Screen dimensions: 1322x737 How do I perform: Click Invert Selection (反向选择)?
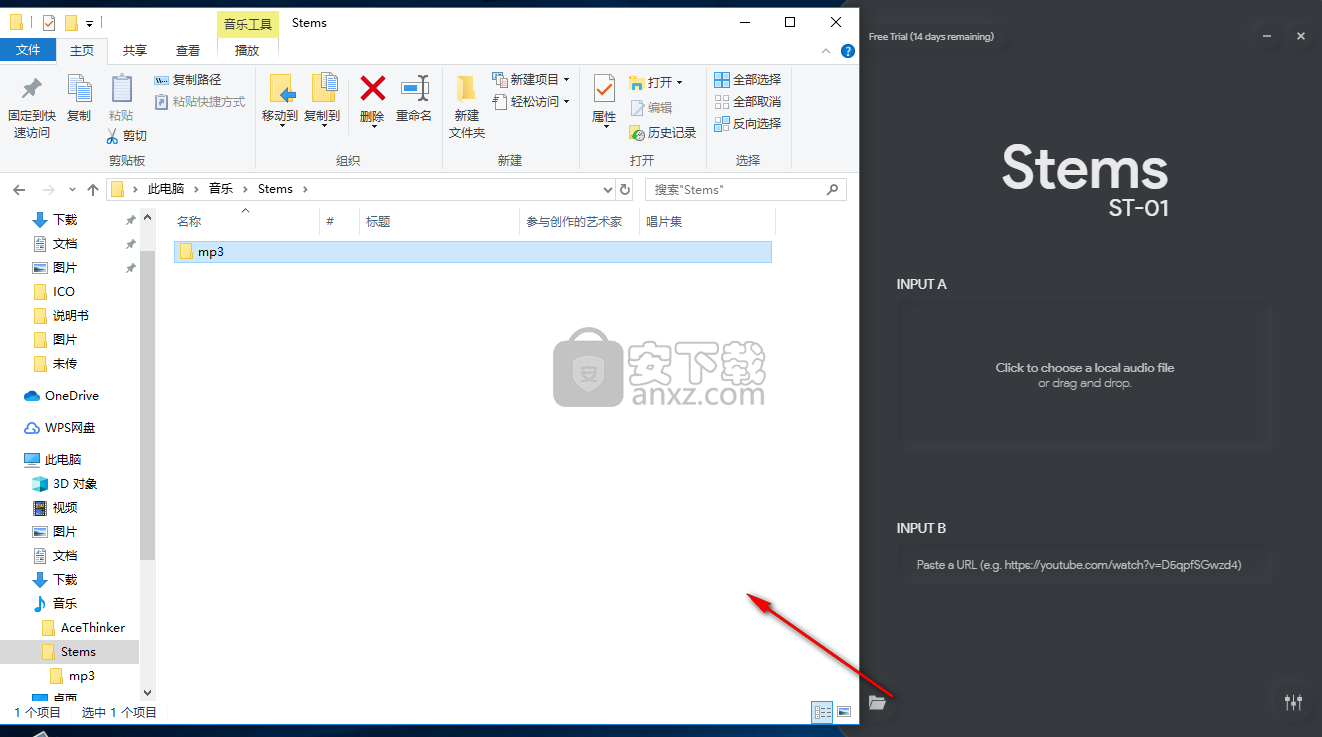point(748,124)
